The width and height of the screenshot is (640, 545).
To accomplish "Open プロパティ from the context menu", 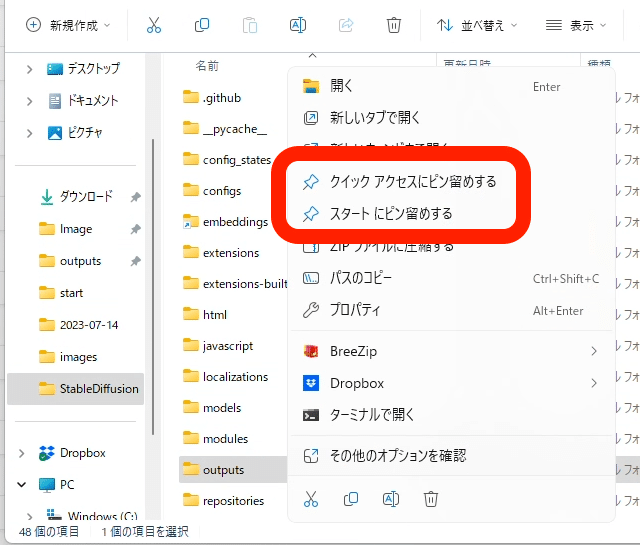I will point(451,310).
